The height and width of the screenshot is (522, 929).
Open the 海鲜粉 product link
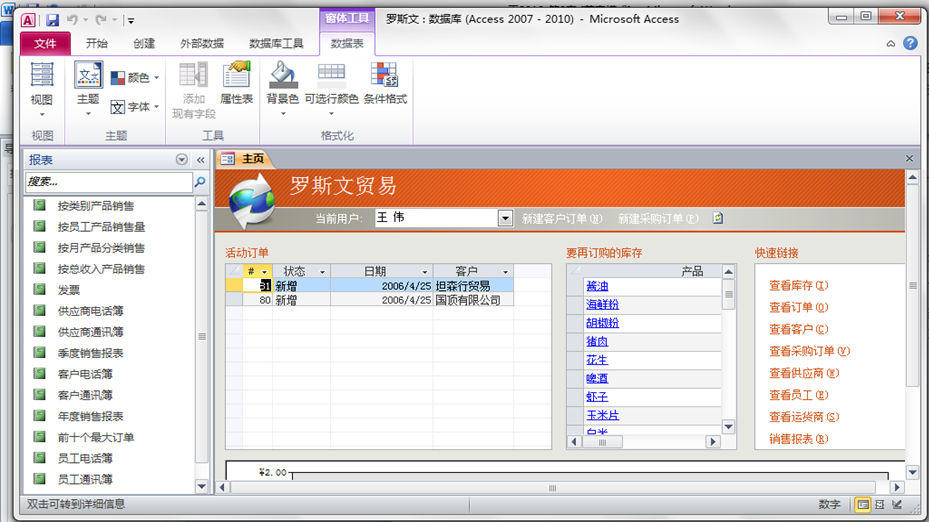click(603, 305)
